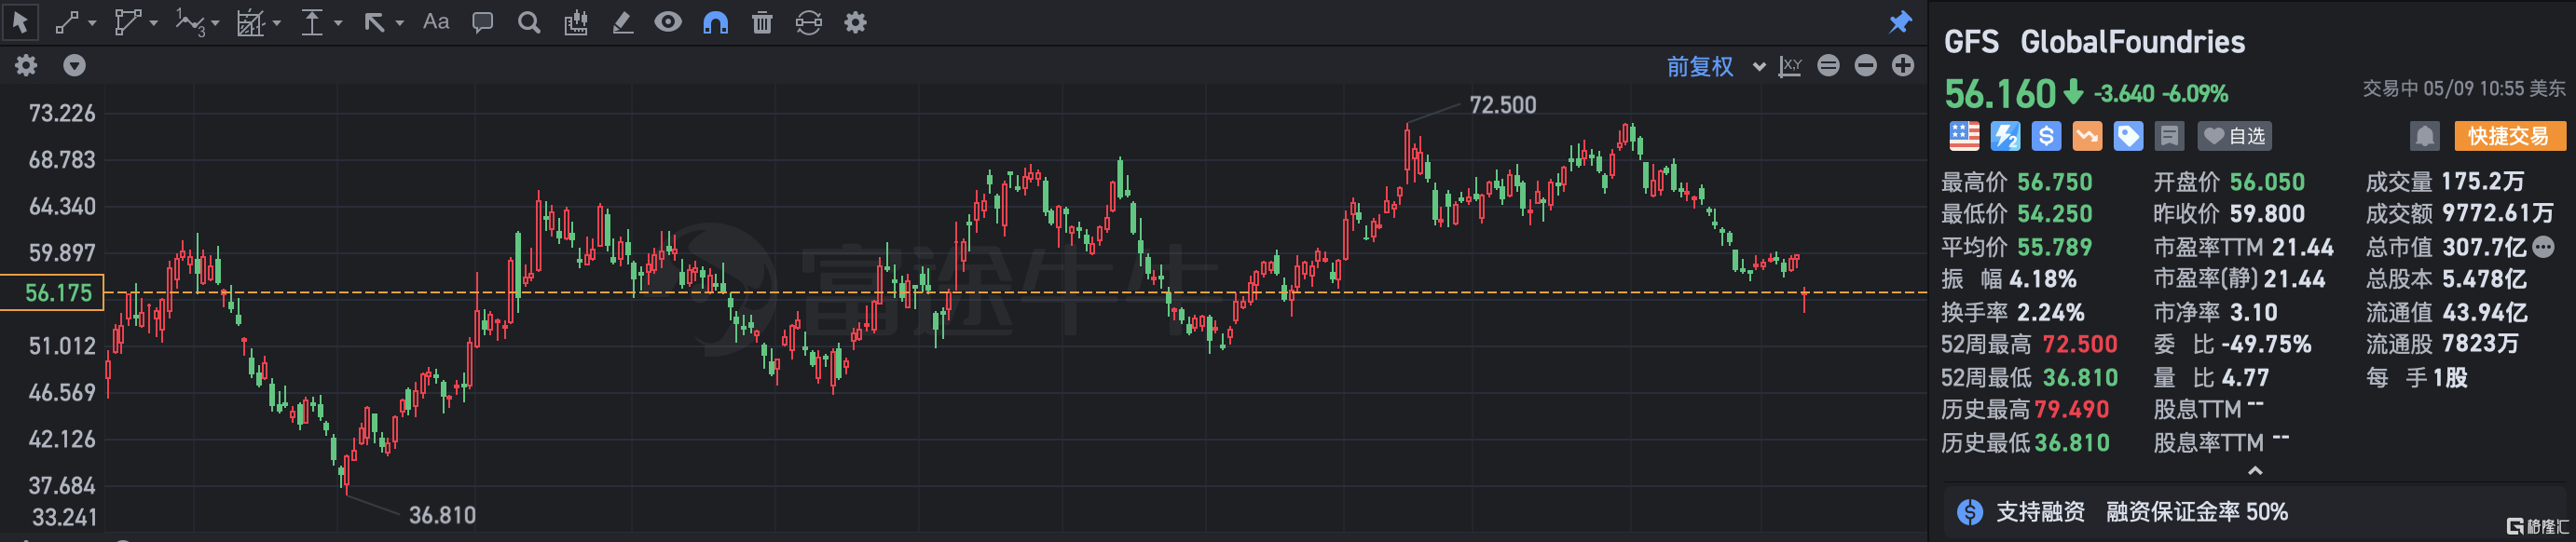
Task: Click the 快捷交易 quick trade button
Action: point(2510,136)
